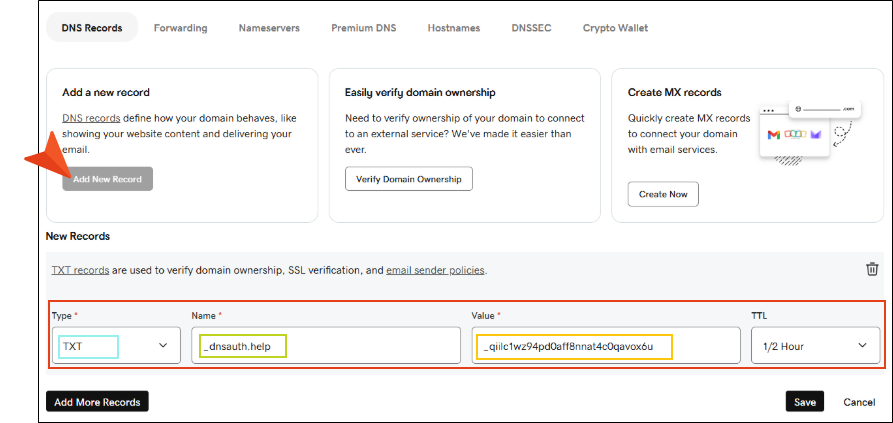Go to the Nameservers tab

coord(269,28)
